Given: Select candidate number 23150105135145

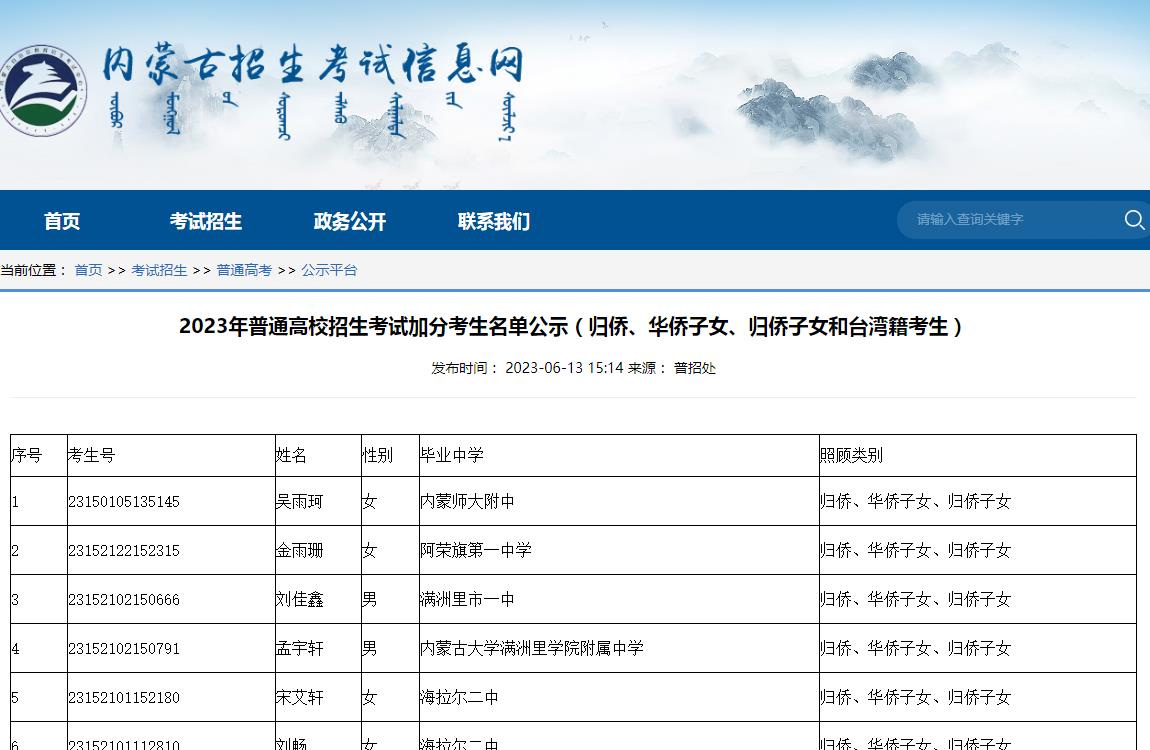Looking at the screenshot, I should tap(124, 501).
